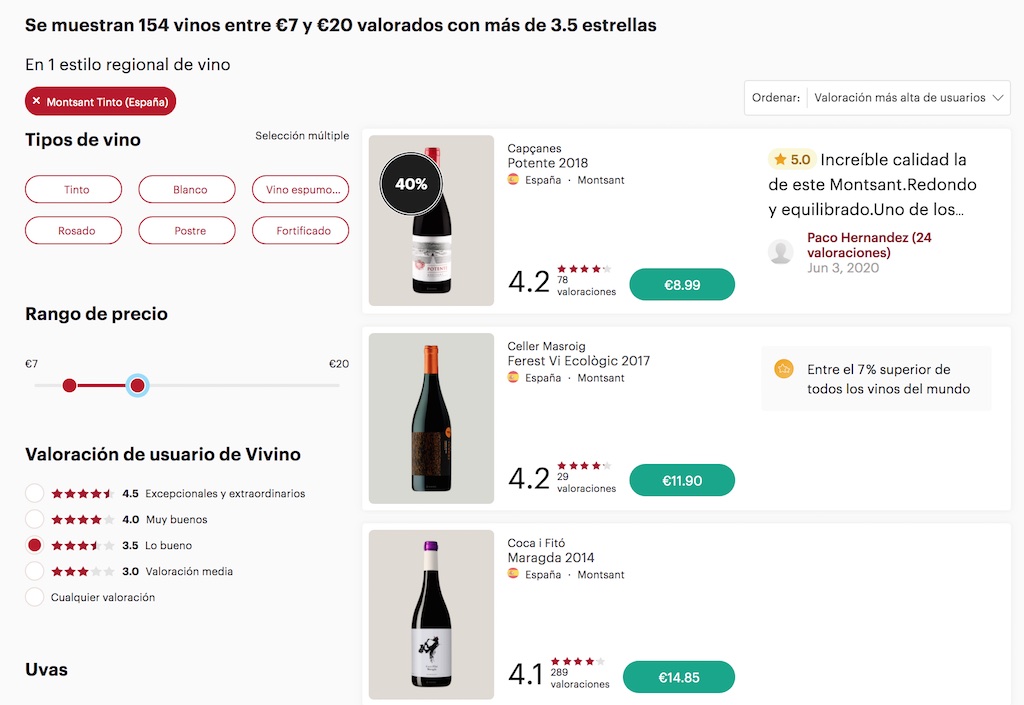
Task: Select the Cualquier valoración option
Action: (35, 598)
